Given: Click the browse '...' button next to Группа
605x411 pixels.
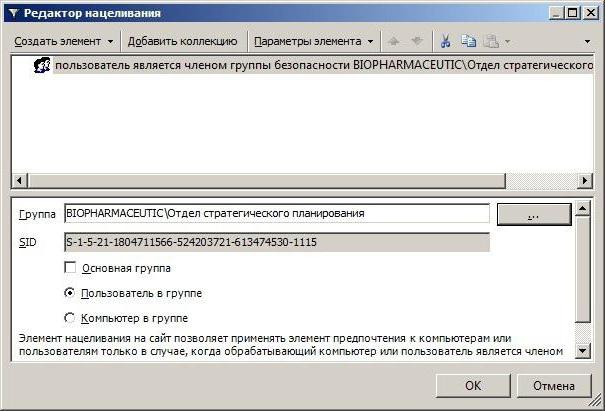Looking at the screenshot, I should (x=534, y=214).
